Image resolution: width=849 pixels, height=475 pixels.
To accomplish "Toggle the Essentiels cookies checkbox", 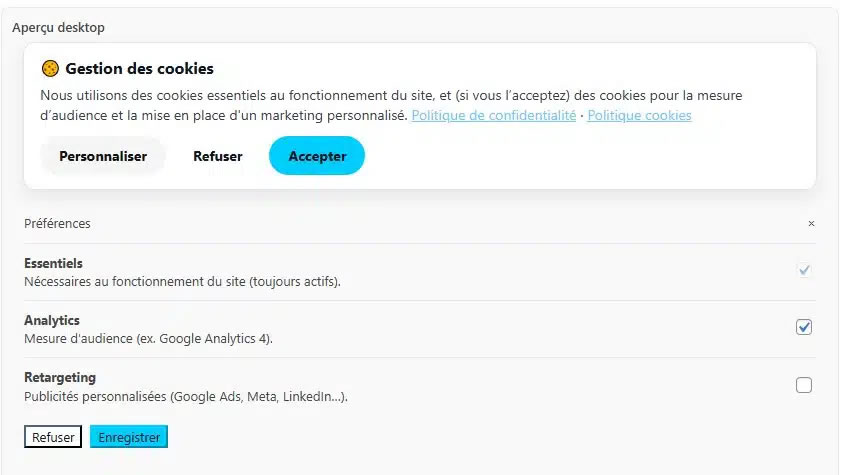I will [x=804, y=270].
